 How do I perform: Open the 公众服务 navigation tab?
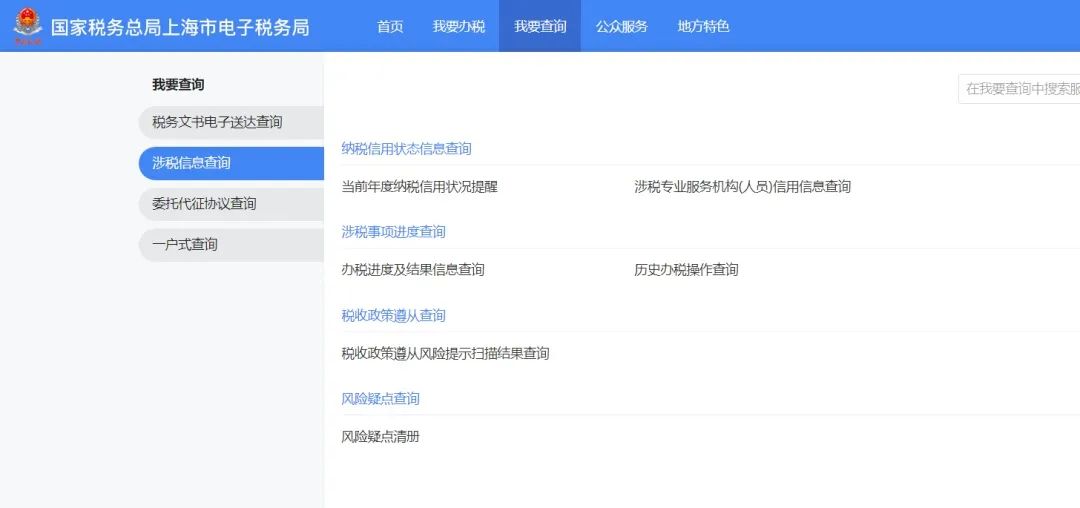tap(622, 26)
